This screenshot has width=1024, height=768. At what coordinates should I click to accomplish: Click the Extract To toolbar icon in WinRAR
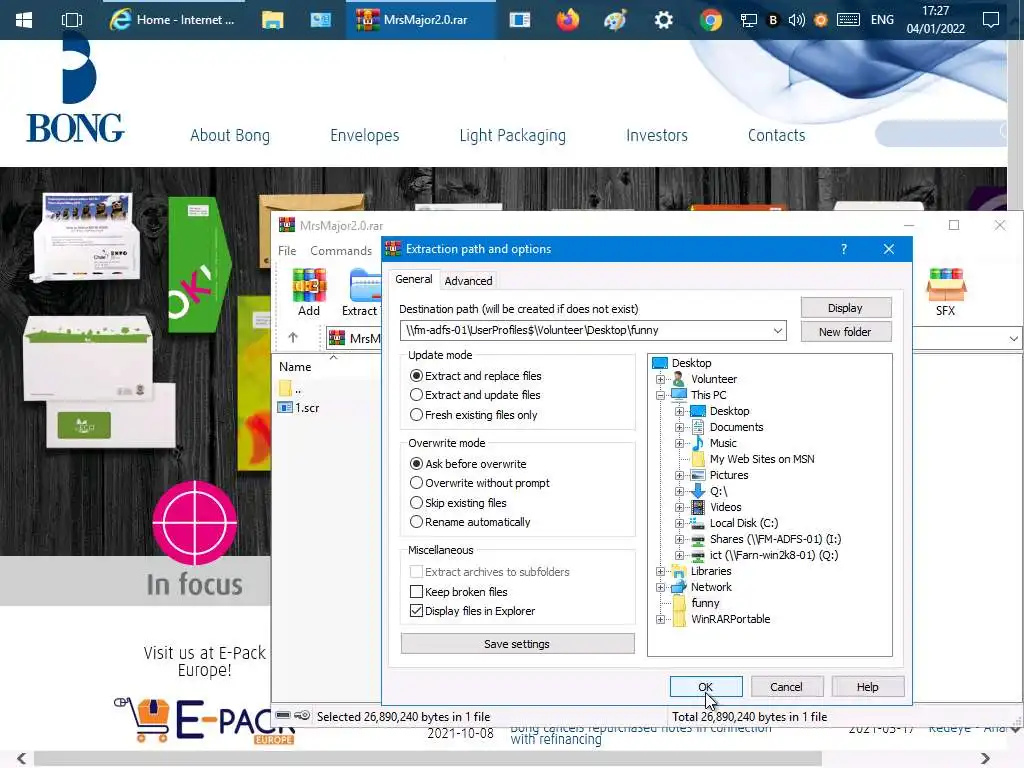tap(361, 292)
